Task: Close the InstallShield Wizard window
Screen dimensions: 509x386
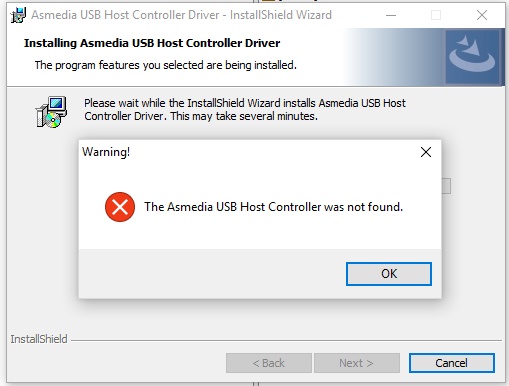Action: [x=482, y=15]
